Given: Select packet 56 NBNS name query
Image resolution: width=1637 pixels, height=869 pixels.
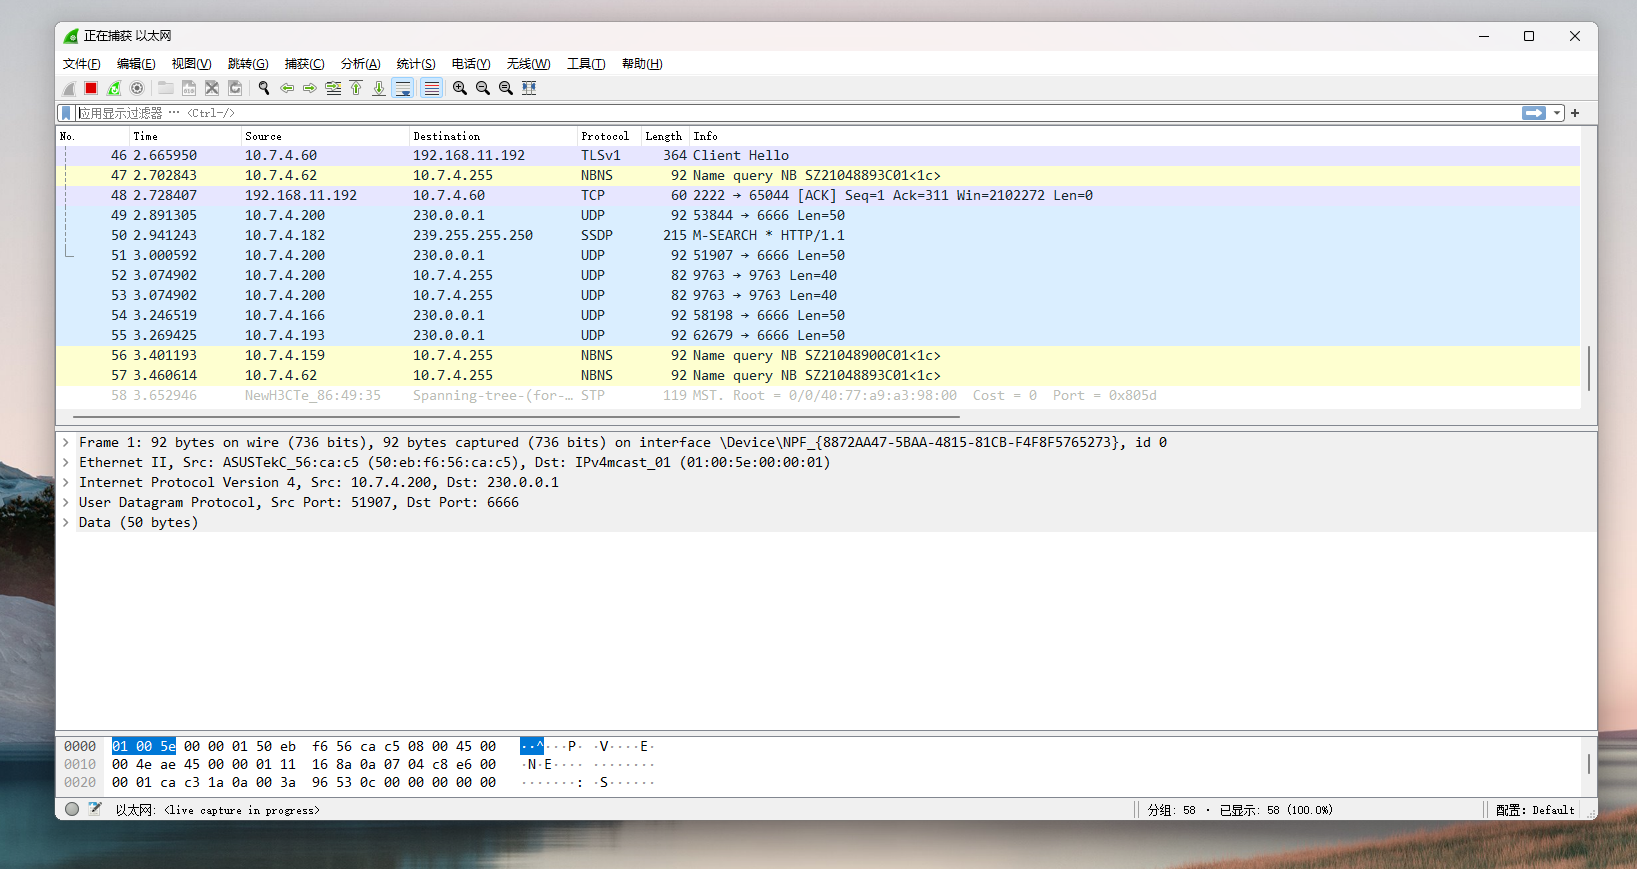Looking at the screenshot, I should pos(818,355).
